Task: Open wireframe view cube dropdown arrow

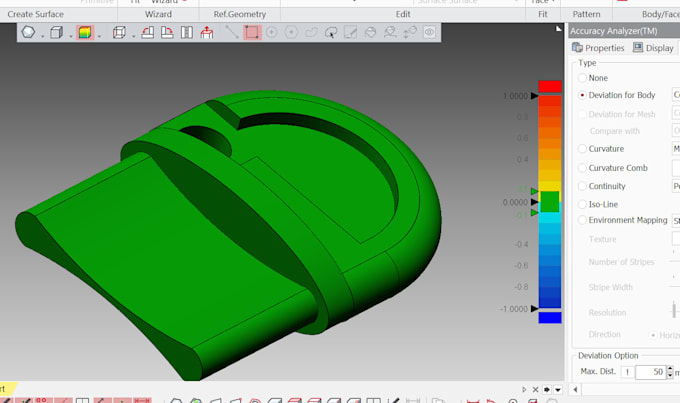Action: coord(133,36)
